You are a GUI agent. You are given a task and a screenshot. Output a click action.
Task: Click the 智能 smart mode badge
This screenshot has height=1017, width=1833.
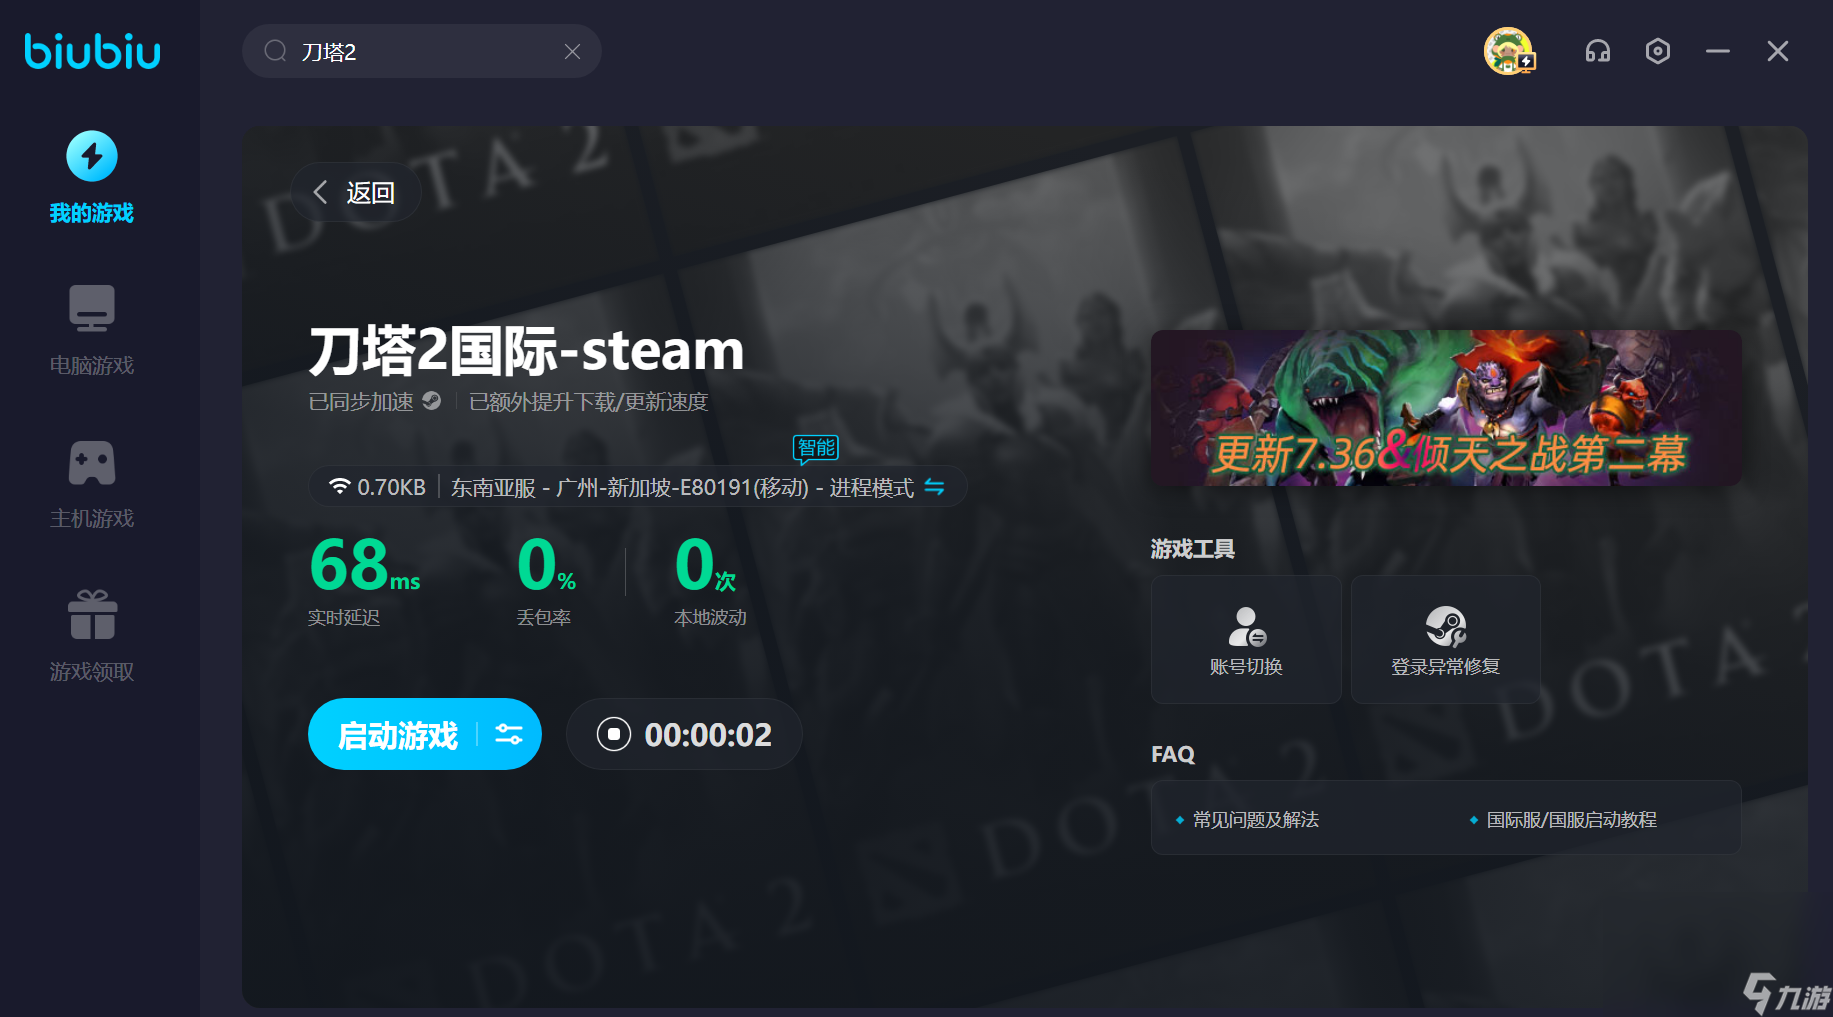[x=816, y=448]
